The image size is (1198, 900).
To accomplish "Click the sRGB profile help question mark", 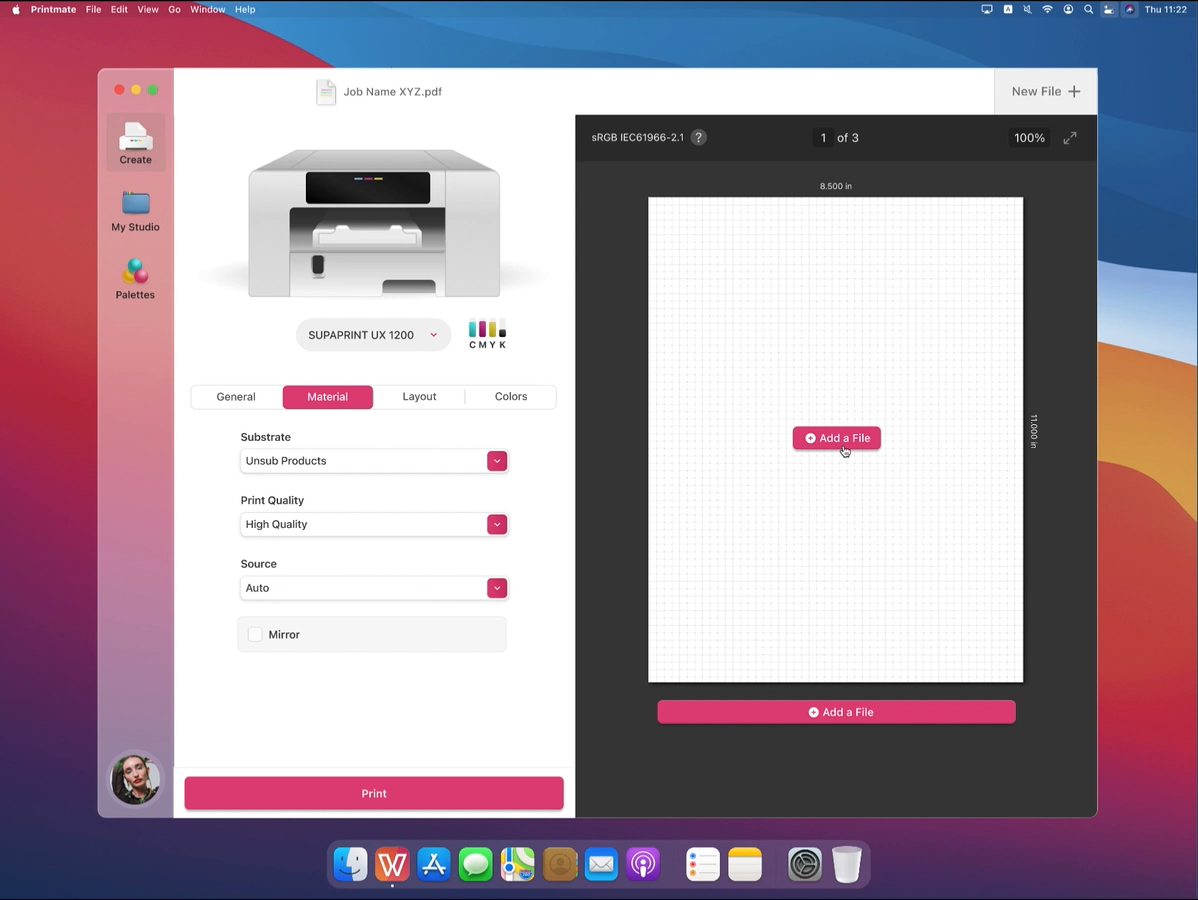I will (x=698, y=137).
